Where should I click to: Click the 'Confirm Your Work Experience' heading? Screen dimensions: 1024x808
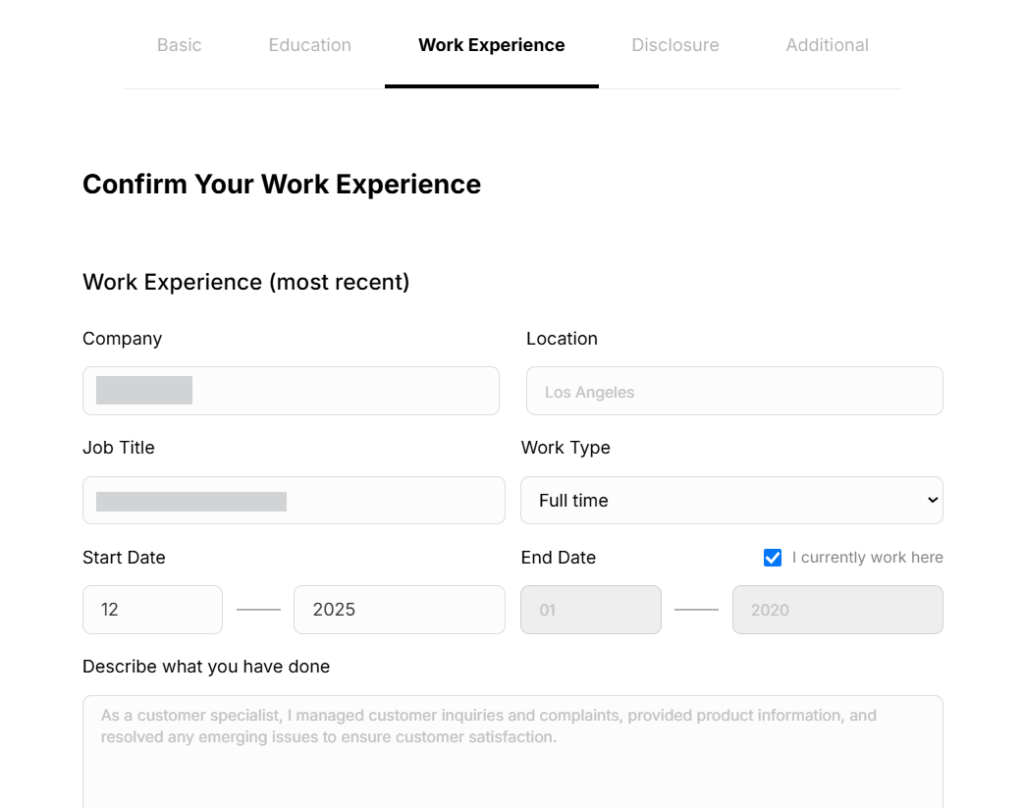click(281, 184)
